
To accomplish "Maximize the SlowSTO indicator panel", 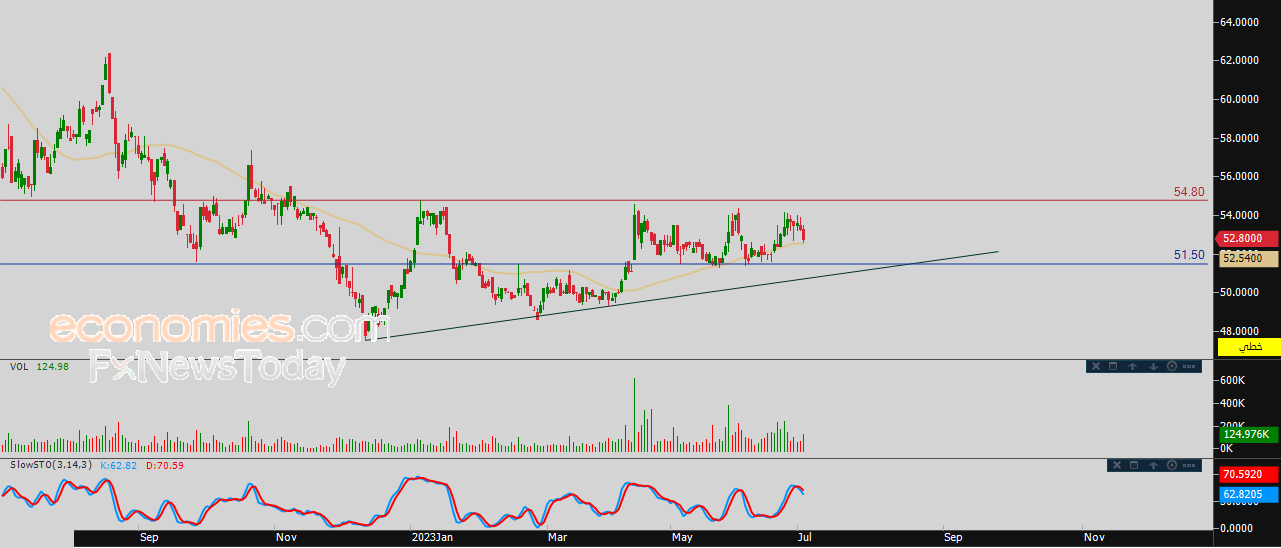I will 1134,465.
